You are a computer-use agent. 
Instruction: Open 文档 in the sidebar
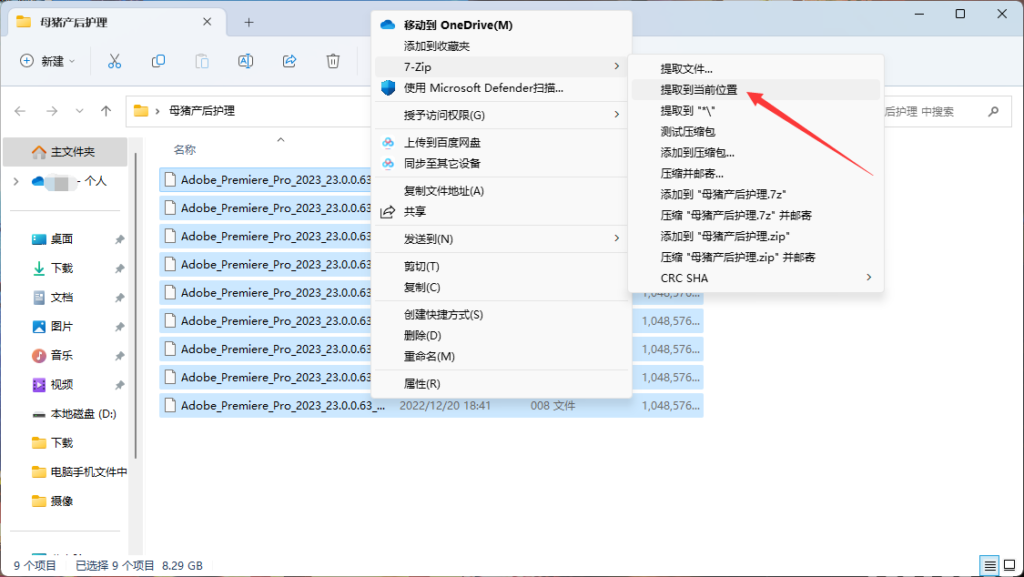pyautogui.click(x=62, y=298)
